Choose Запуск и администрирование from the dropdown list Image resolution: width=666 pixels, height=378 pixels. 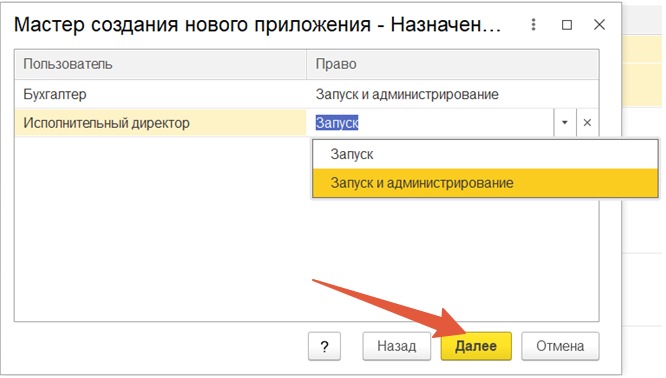pos(485,183)
